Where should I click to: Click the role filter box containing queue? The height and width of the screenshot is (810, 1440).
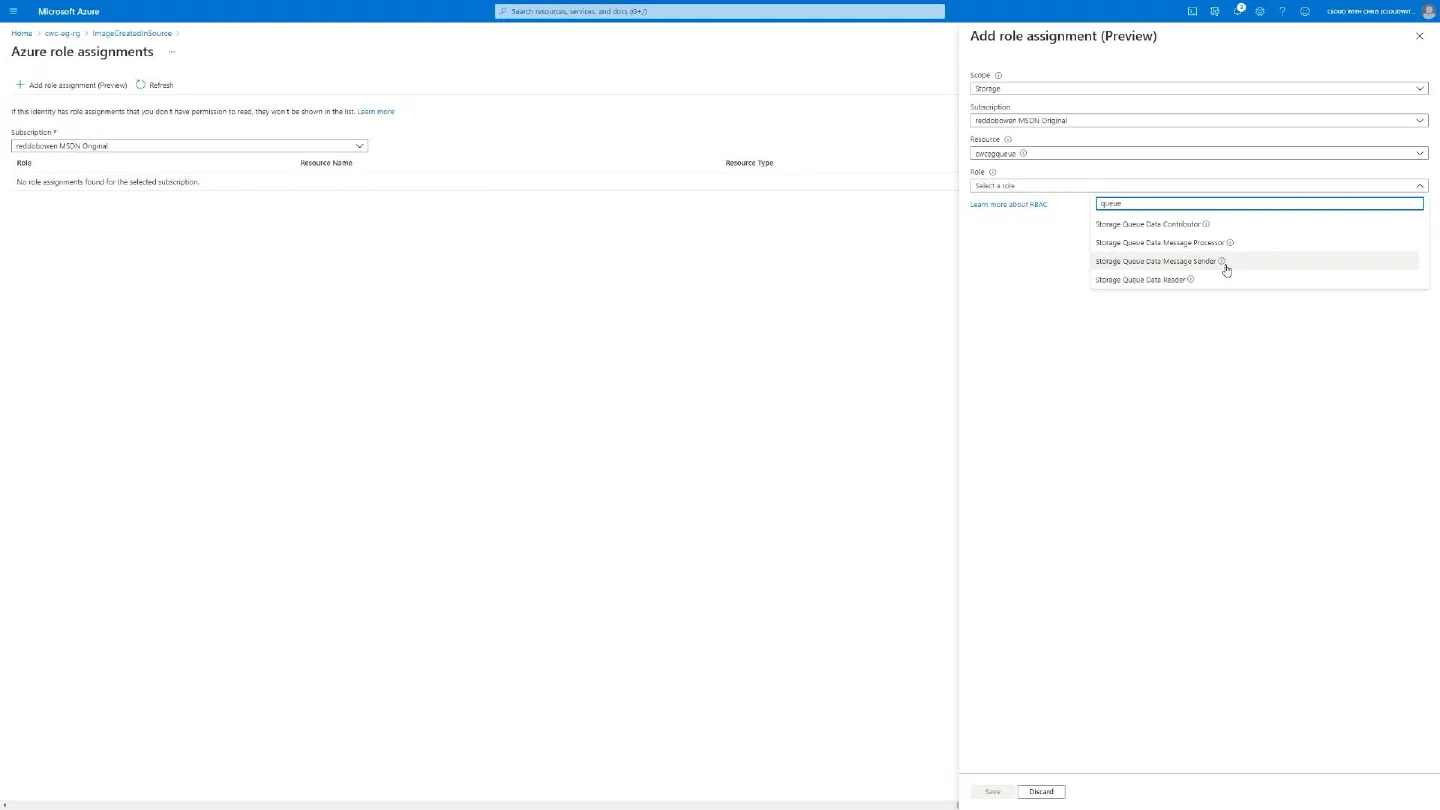pos(1259,203)
